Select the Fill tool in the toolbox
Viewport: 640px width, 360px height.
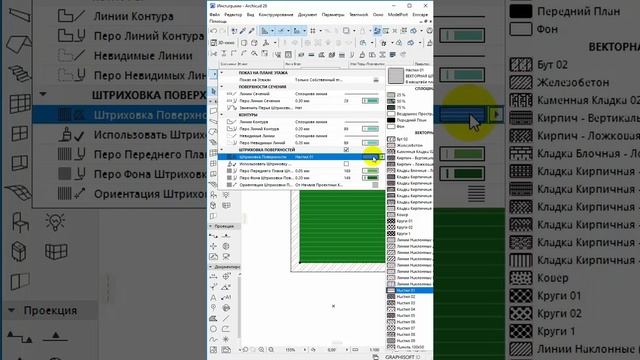[x=213, y=318]
